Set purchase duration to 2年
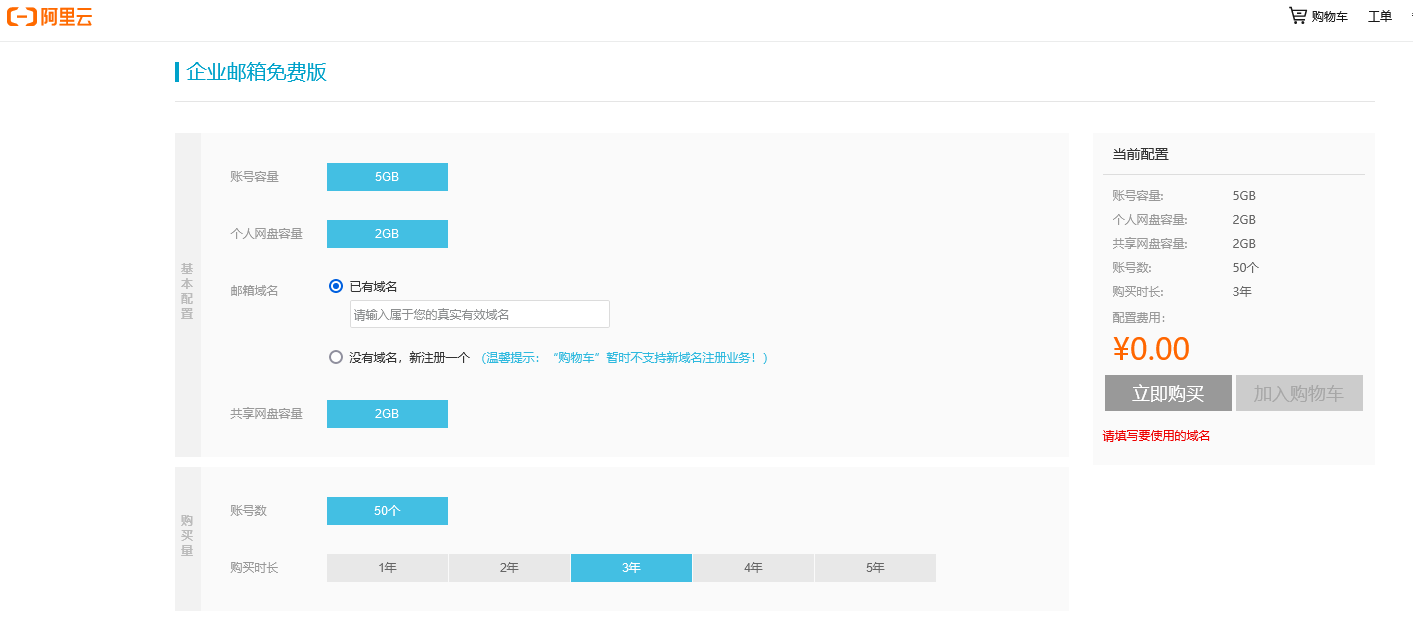The height and width of the screenshot is (639, 1413). [x=509, y=568]
